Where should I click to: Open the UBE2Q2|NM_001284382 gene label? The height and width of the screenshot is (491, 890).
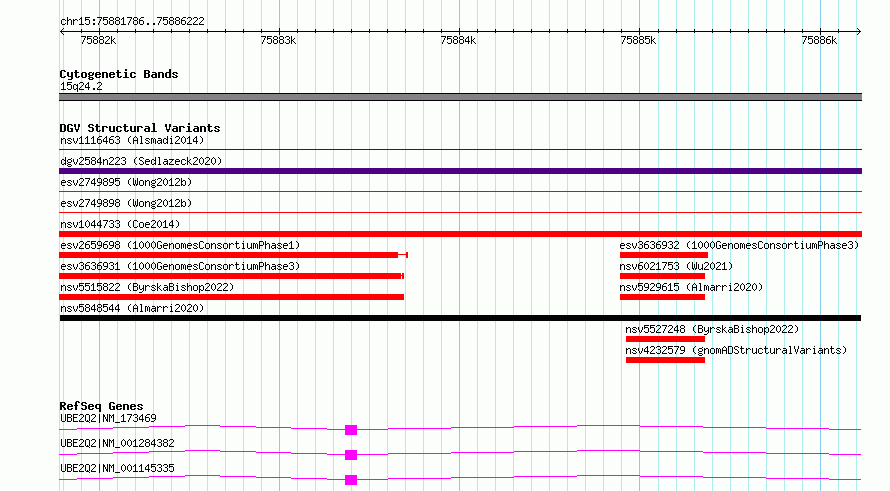[117, 443]
